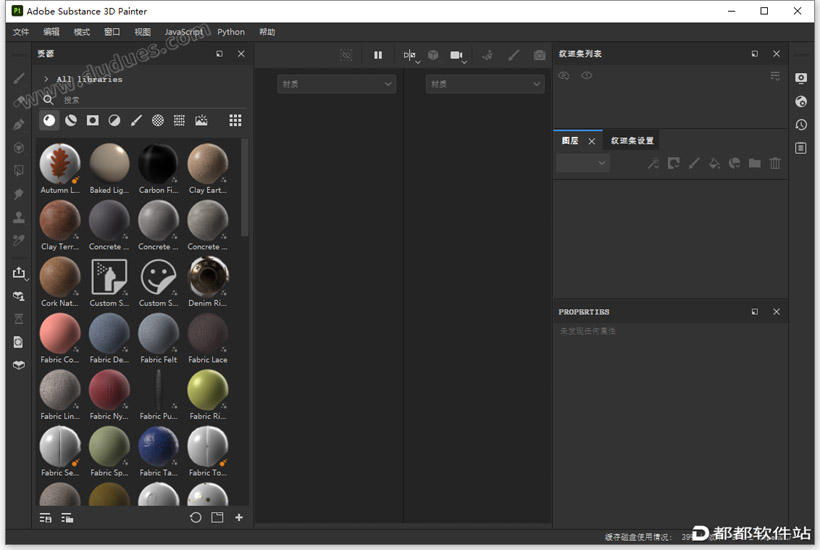Screen dimensions: 820x550
Task: Open assets folder at panel bottom
Action: pyautogui.click(x=217, y=518)
